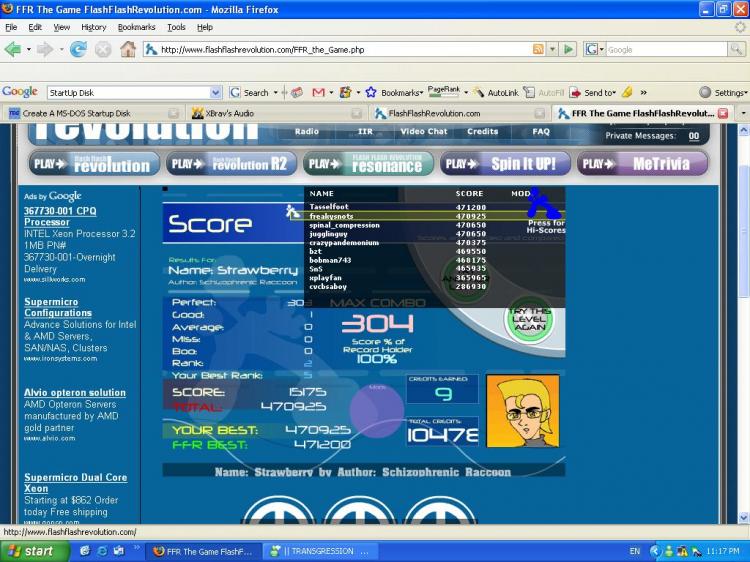Expand Google toolbar overflow chevron
The width and height of the screenshot is (750, 562).
(x=644, y=92)
